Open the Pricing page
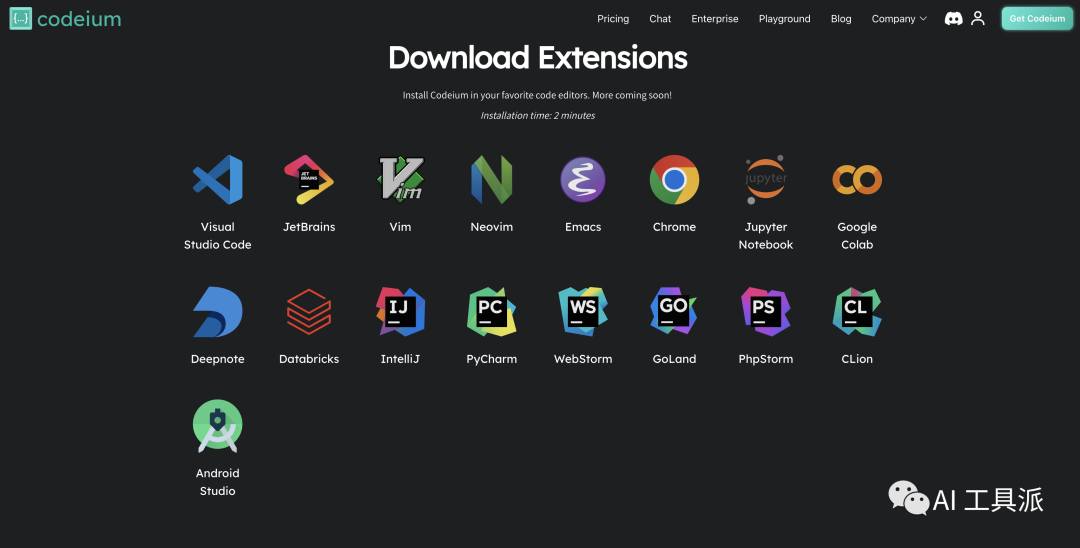The width and height of the screenshot is (1080, 548). [x=613, y=19]
